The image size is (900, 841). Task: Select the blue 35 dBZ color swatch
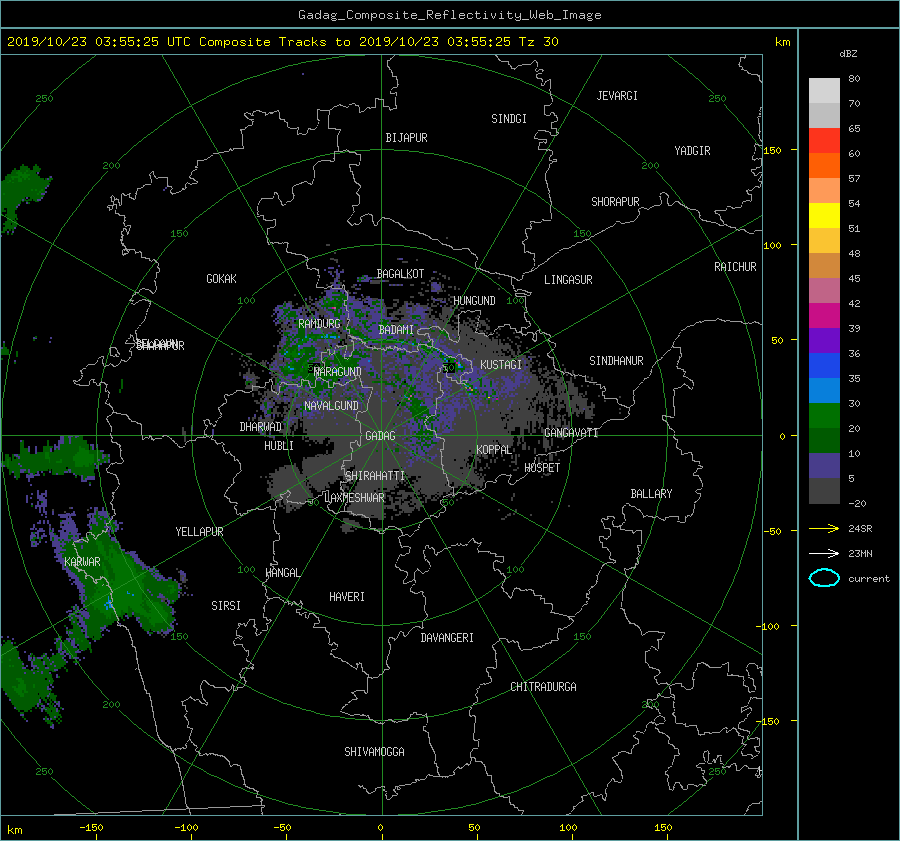click(824, 366)
